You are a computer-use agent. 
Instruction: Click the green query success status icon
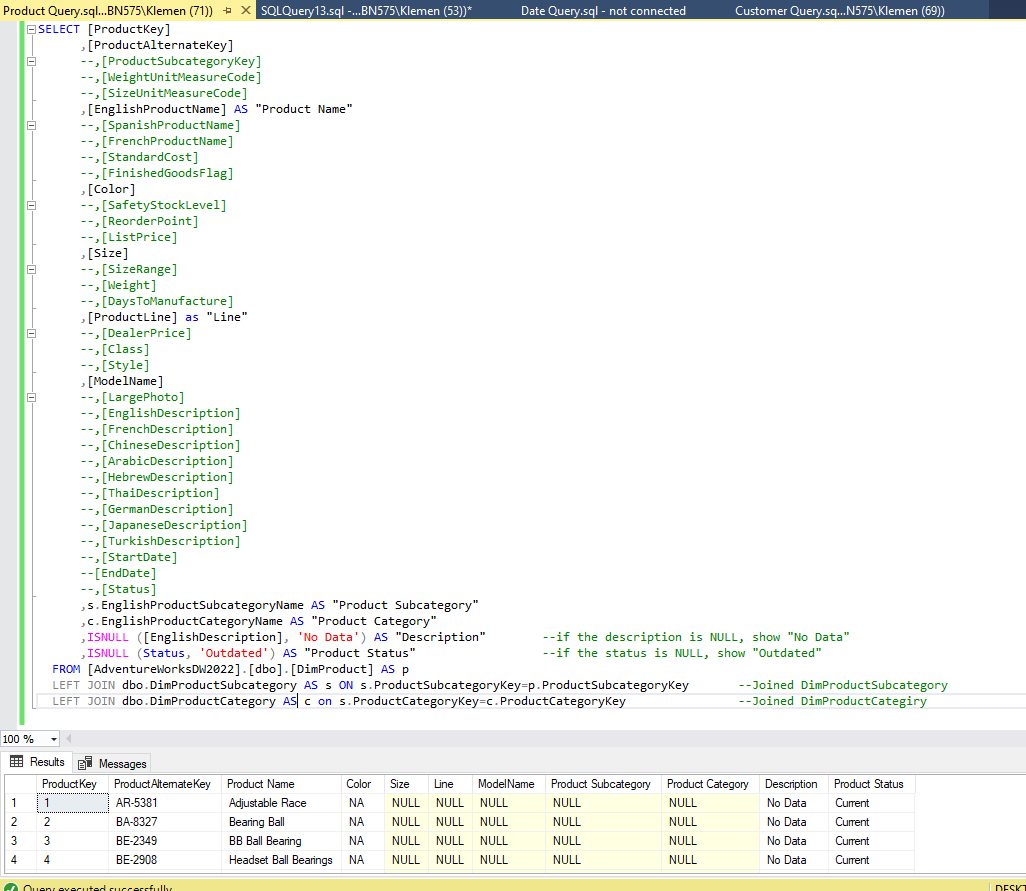click(11, 887)
